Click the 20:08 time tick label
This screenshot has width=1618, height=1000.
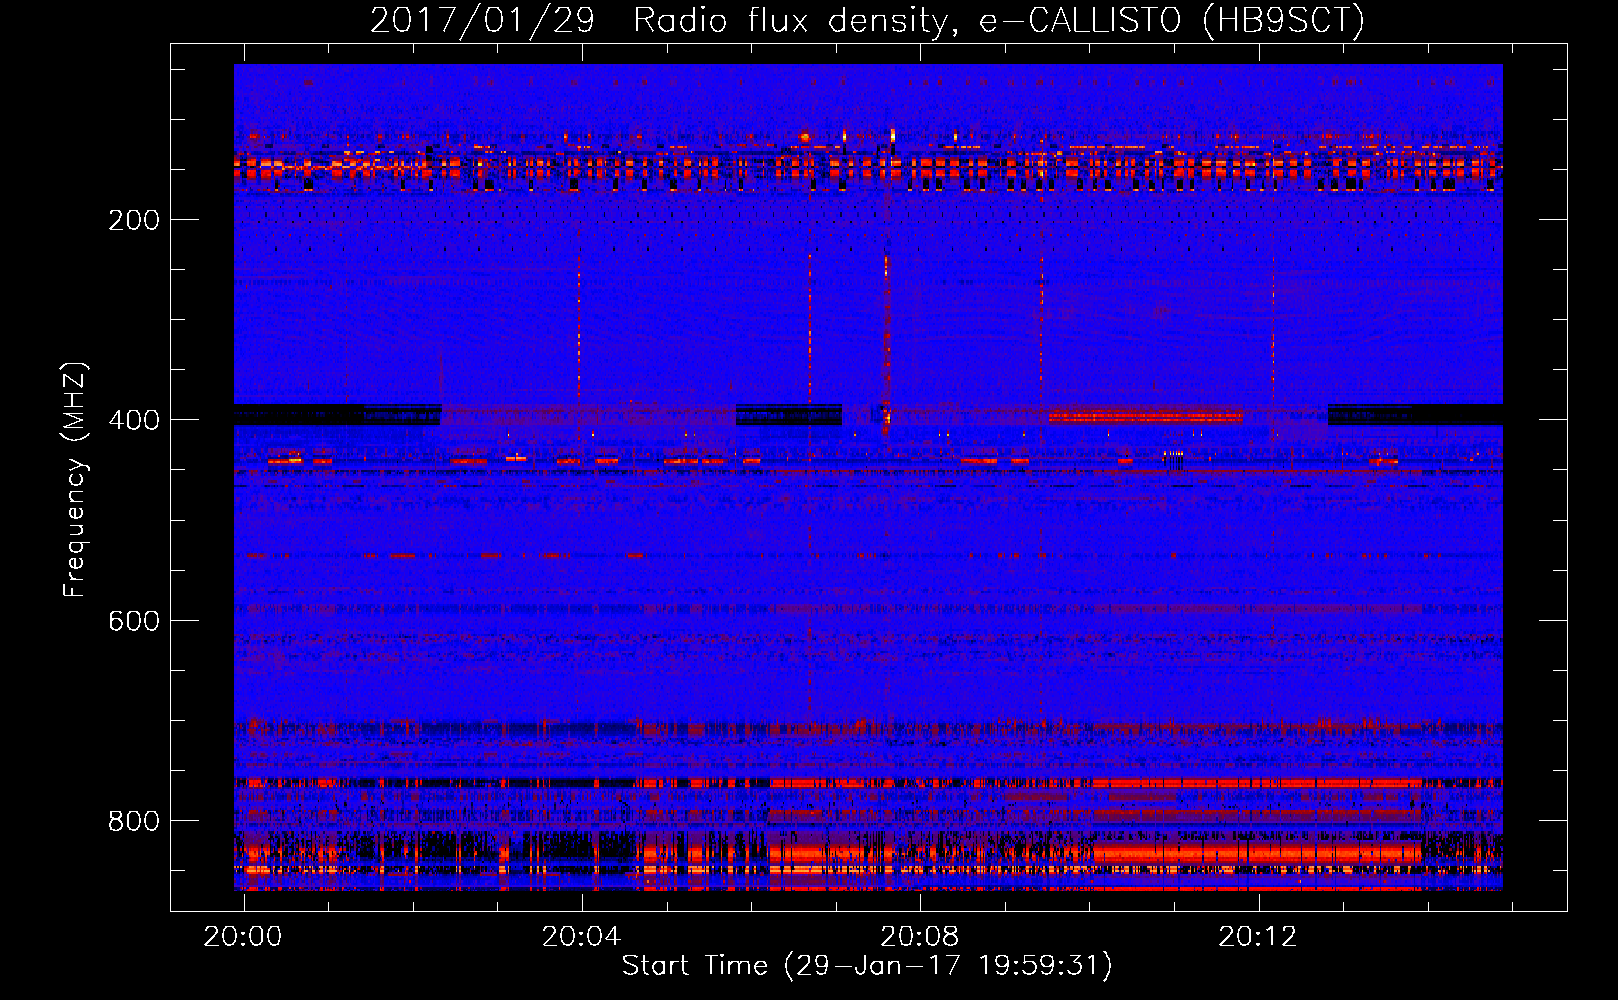point(919,937)
